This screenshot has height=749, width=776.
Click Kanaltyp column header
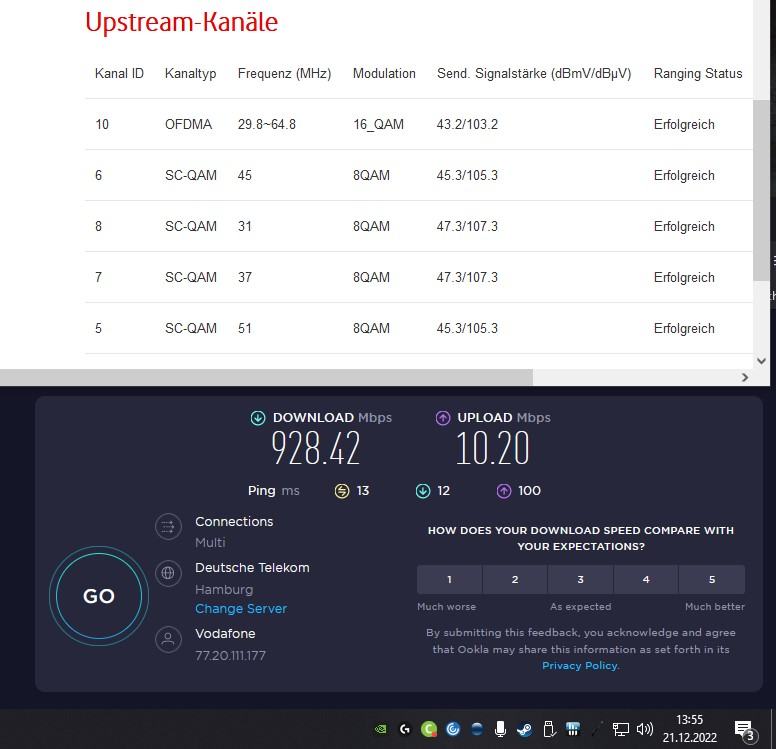point(191,73)
